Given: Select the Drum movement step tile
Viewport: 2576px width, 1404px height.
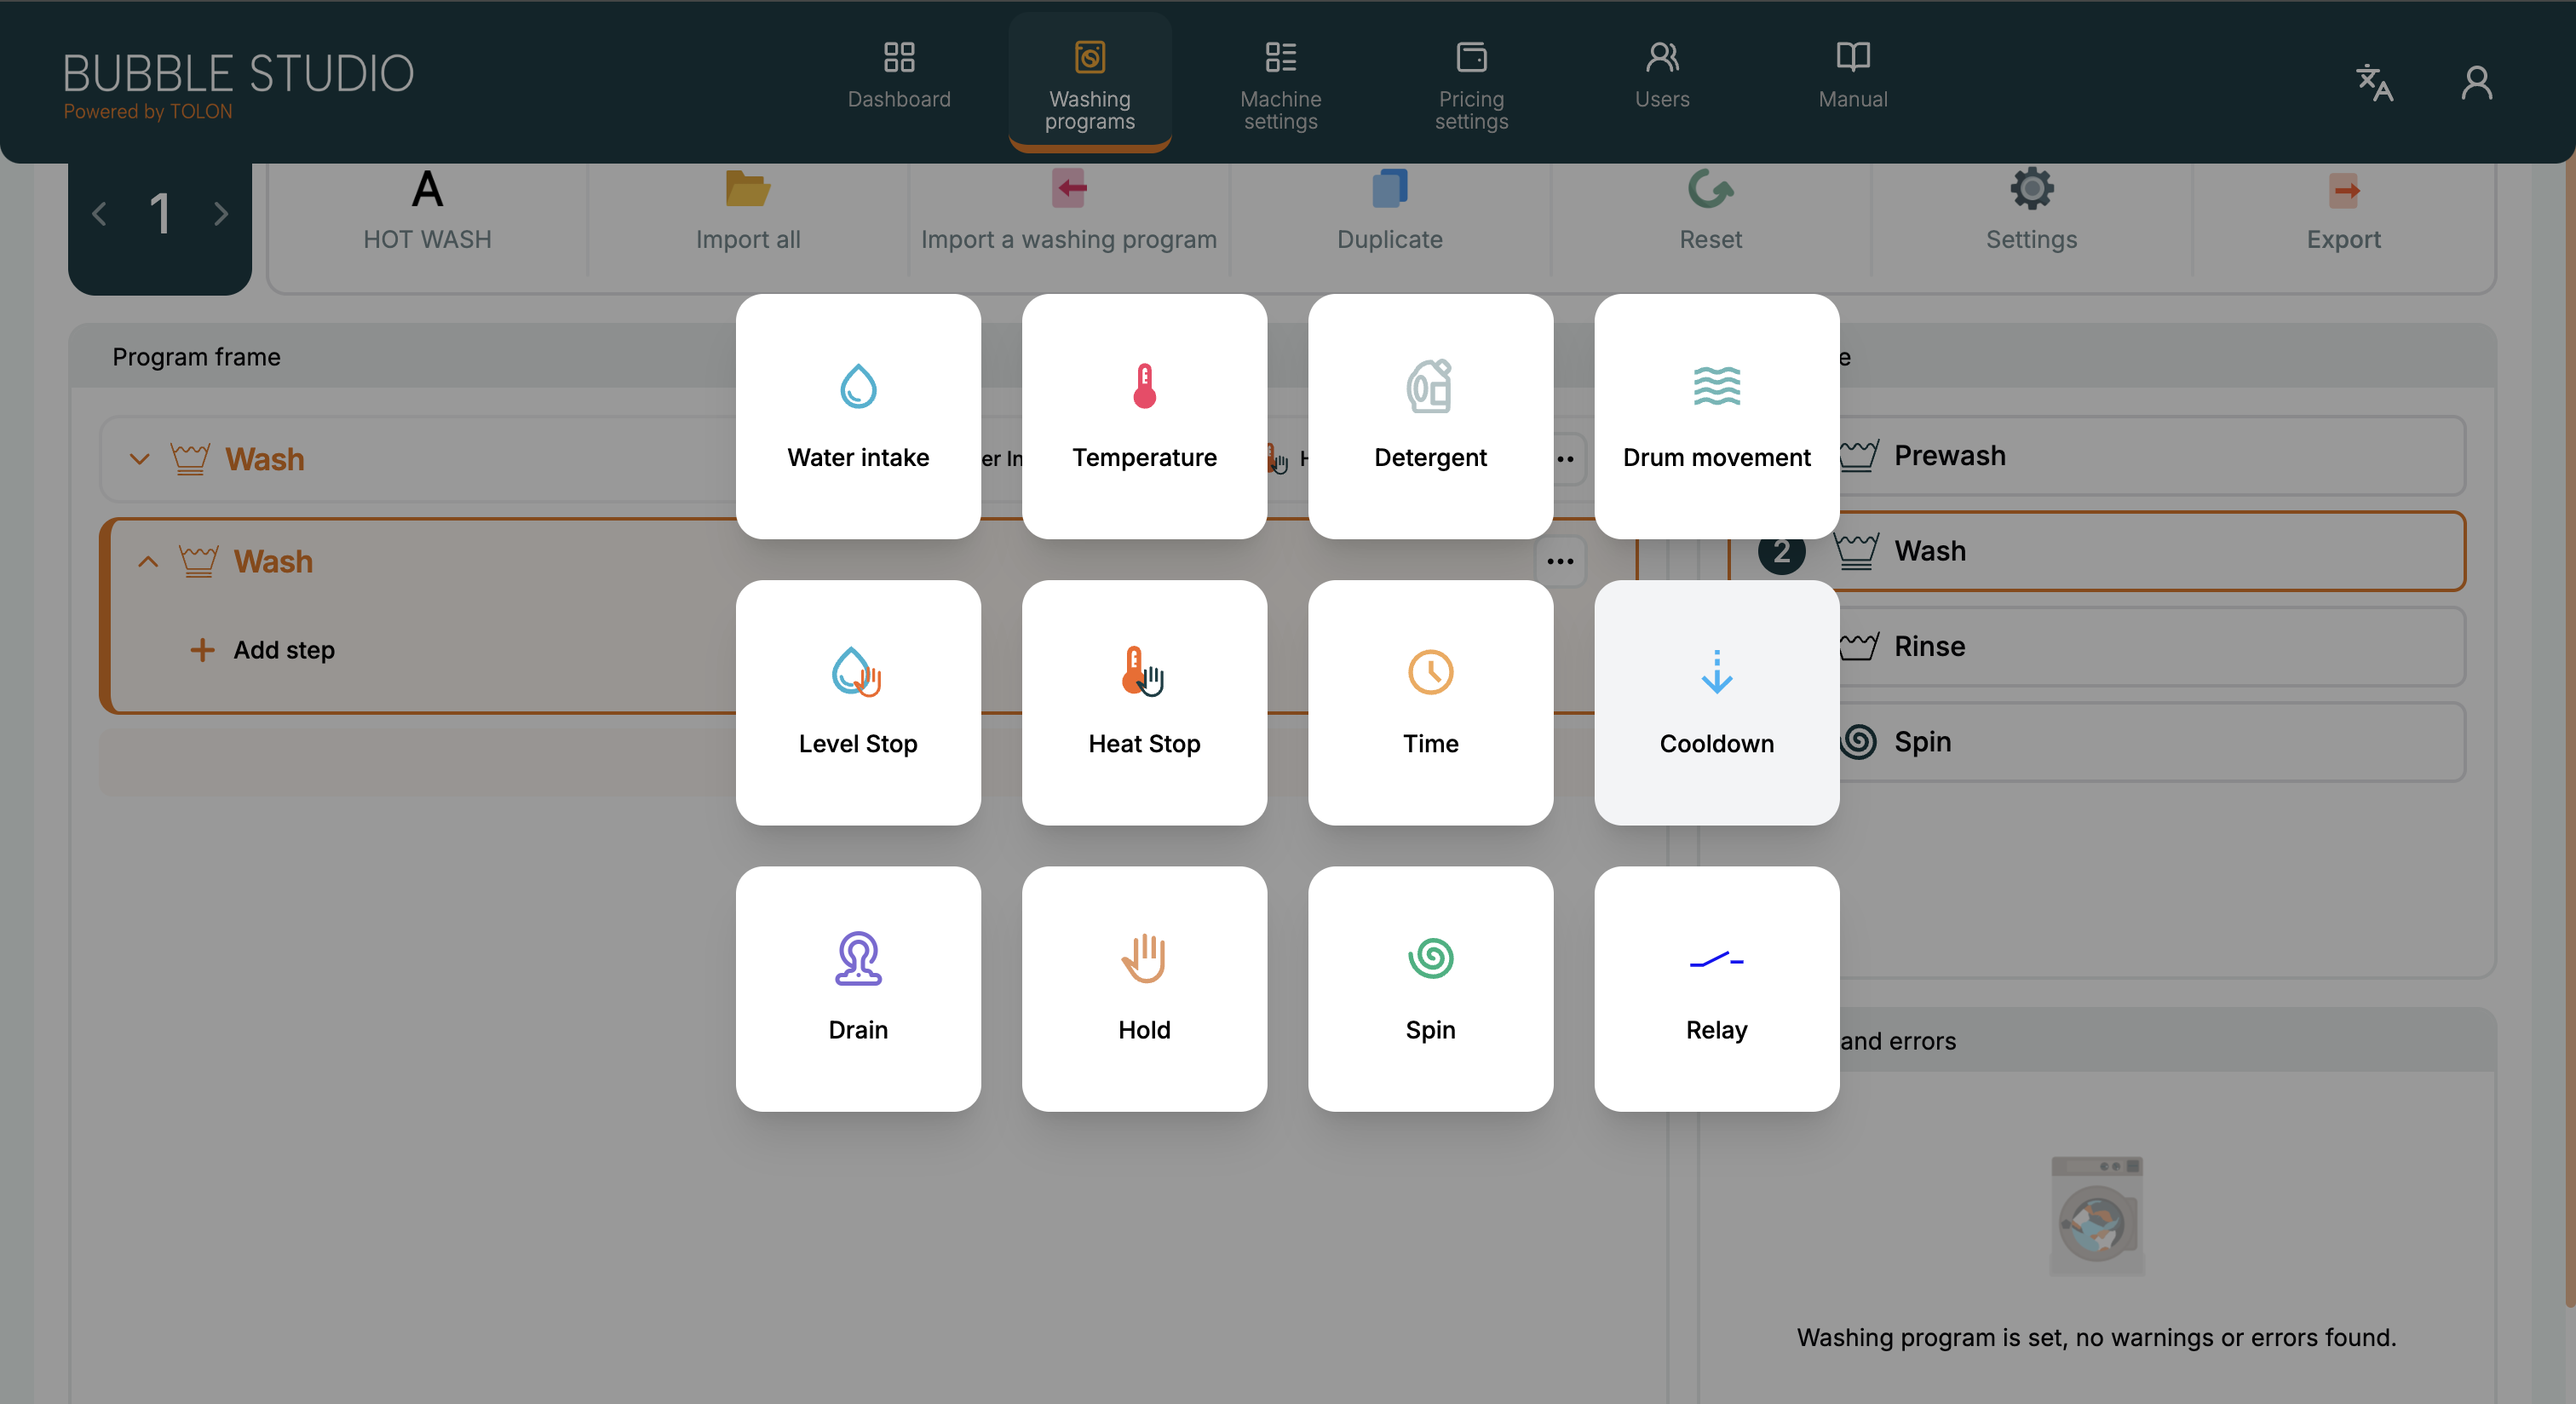Looking at the screenshot, I should [x=1716, y=416].
